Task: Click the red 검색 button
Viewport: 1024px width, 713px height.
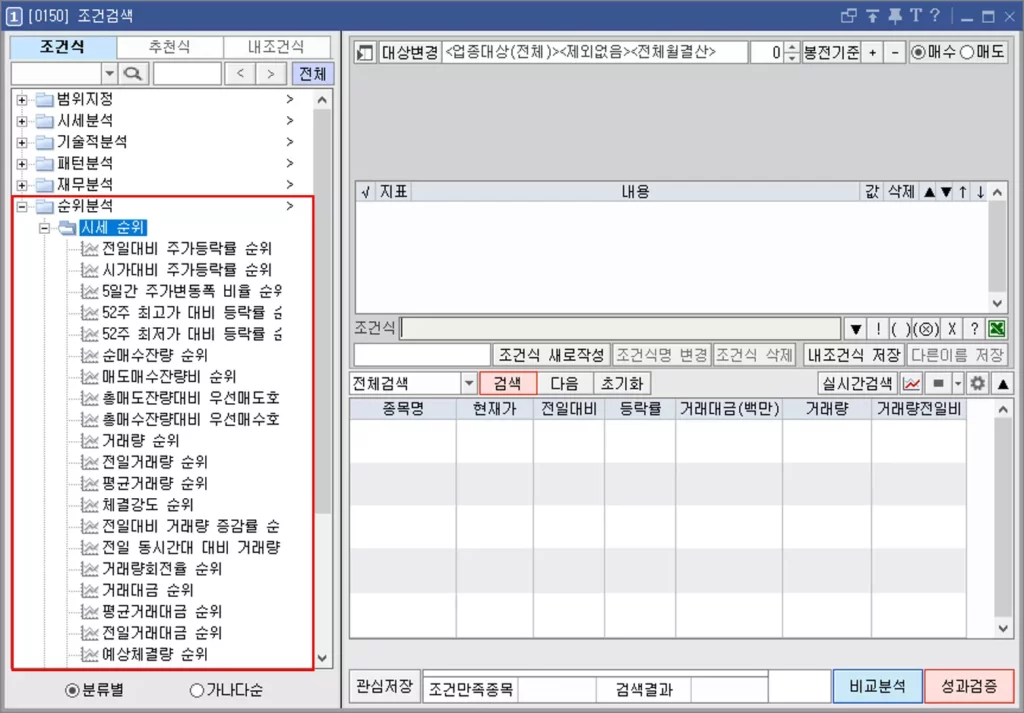Action: tap(508, 384)
